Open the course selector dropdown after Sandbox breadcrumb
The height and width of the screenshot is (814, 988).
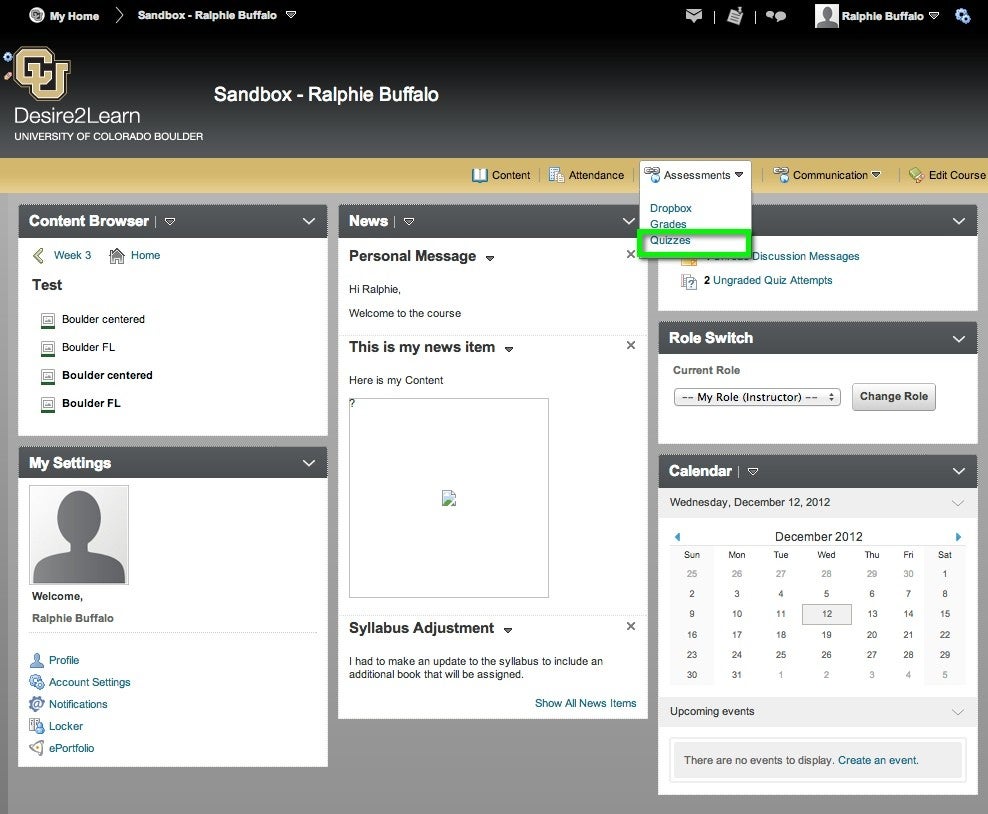click(x=290, y=14)
